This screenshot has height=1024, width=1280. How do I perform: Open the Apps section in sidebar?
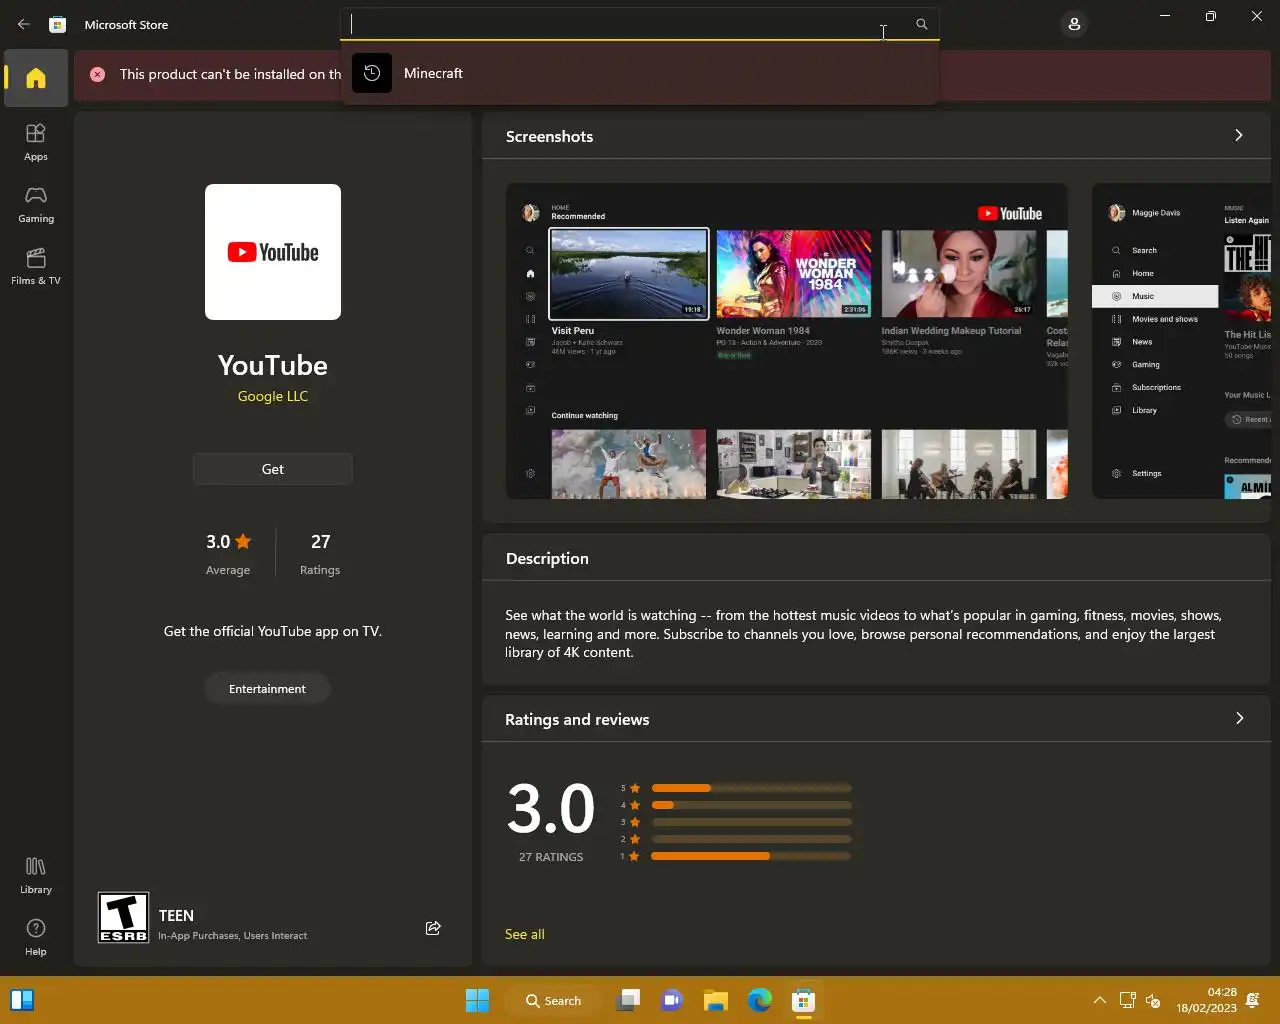click(36, 142)
